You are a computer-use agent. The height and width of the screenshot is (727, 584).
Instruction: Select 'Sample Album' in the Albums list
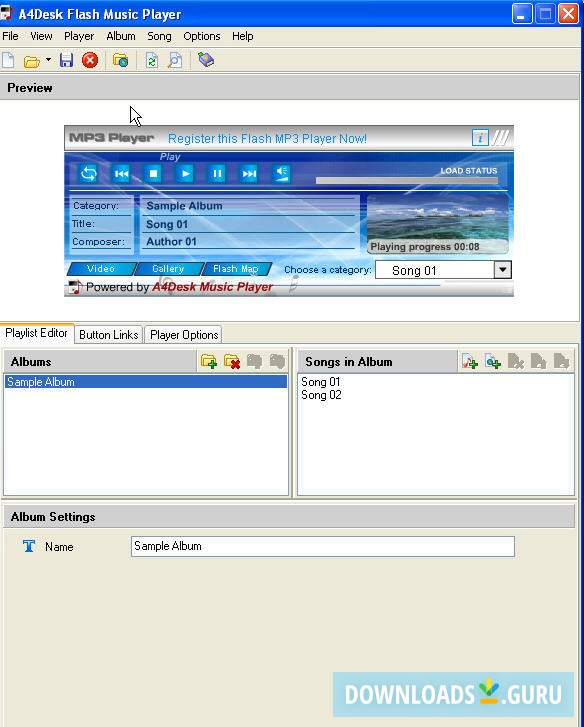146,382
